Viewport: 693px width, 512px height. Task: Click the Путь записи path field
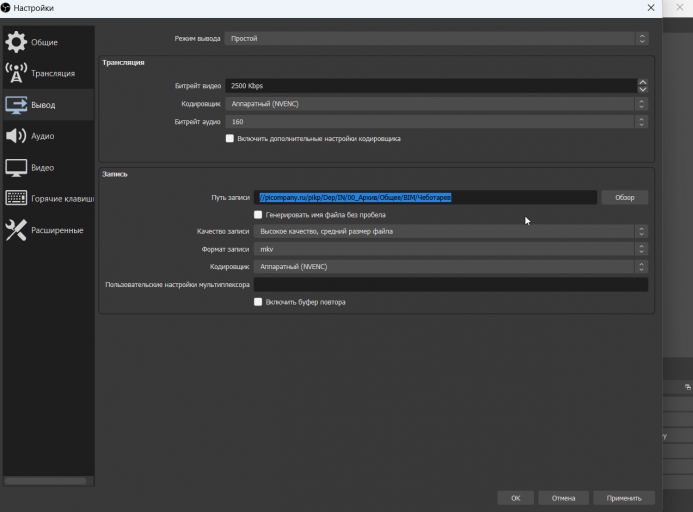coord(425,197)
